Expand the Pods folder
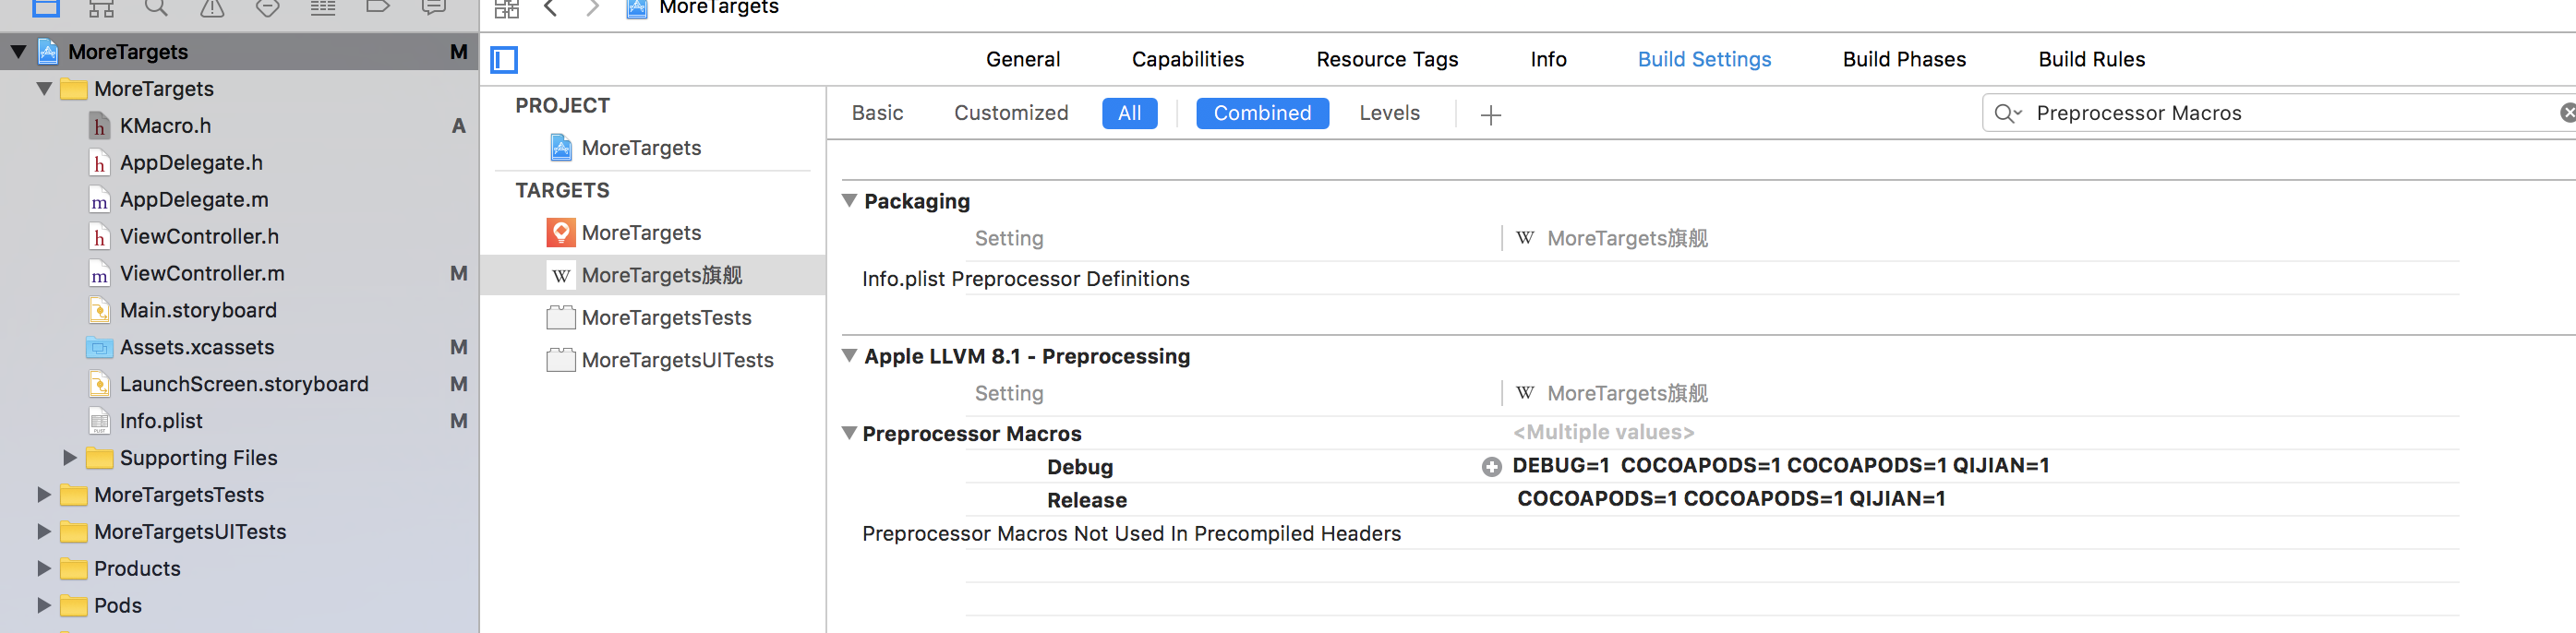 click(44, 606)
